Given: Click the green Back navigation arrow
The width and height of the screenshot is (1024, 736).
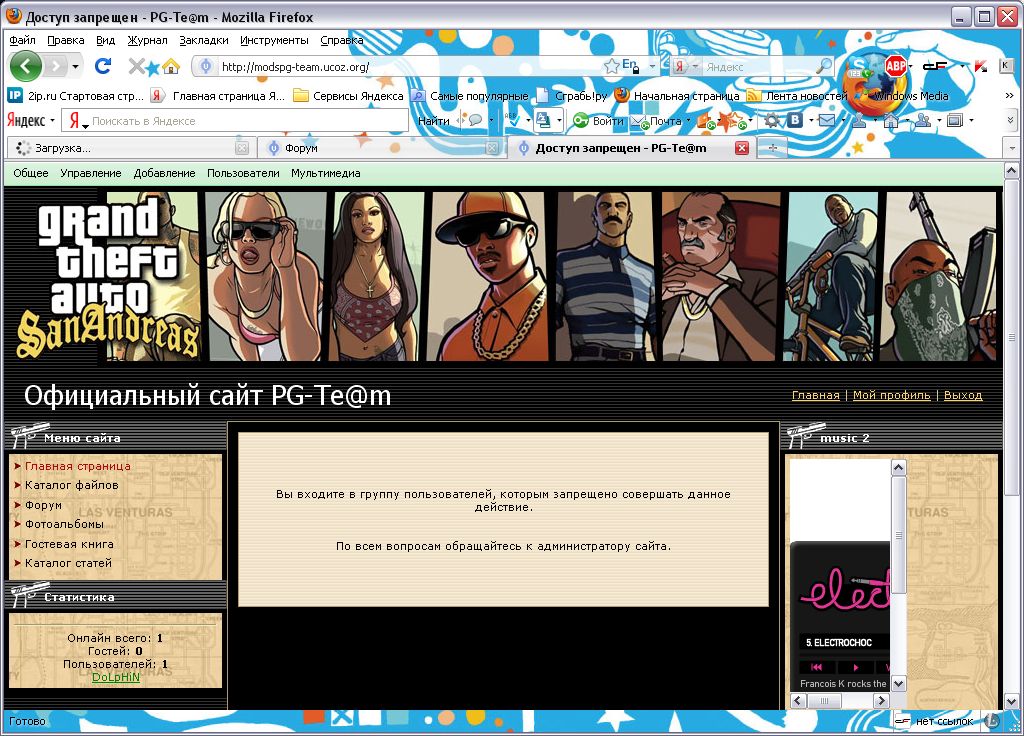Looking at the screenshot, I should point(25,66).
